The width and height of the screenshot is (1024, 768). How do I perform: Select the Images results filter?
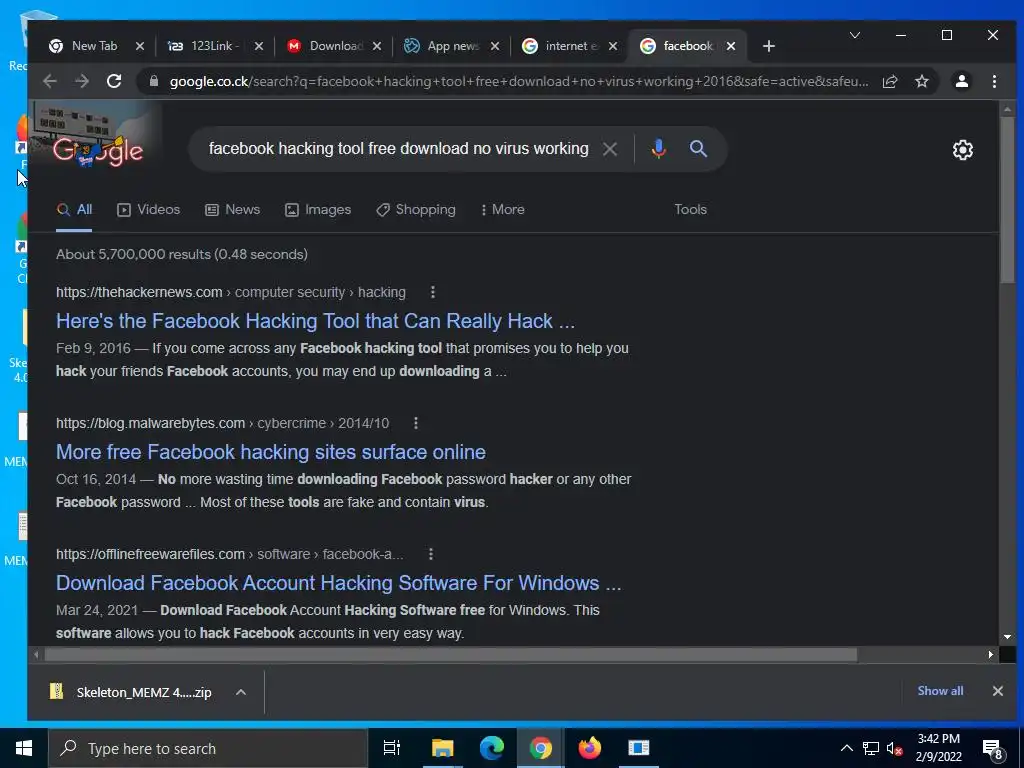coord(318,210)
